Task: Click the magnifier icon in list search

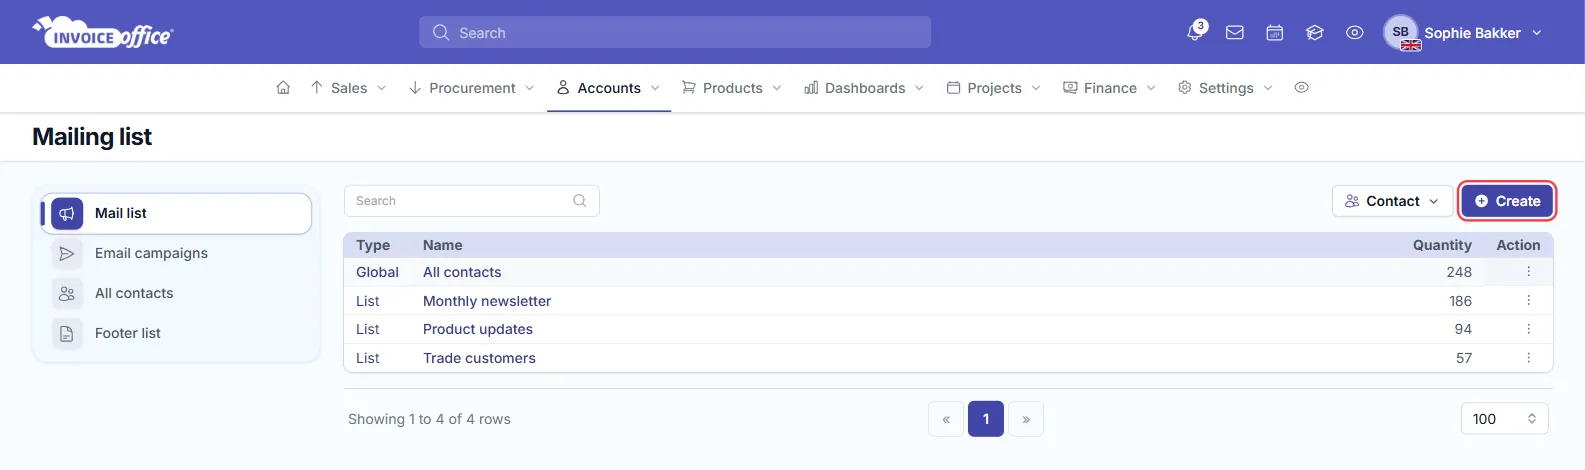Action: point(579,201)
